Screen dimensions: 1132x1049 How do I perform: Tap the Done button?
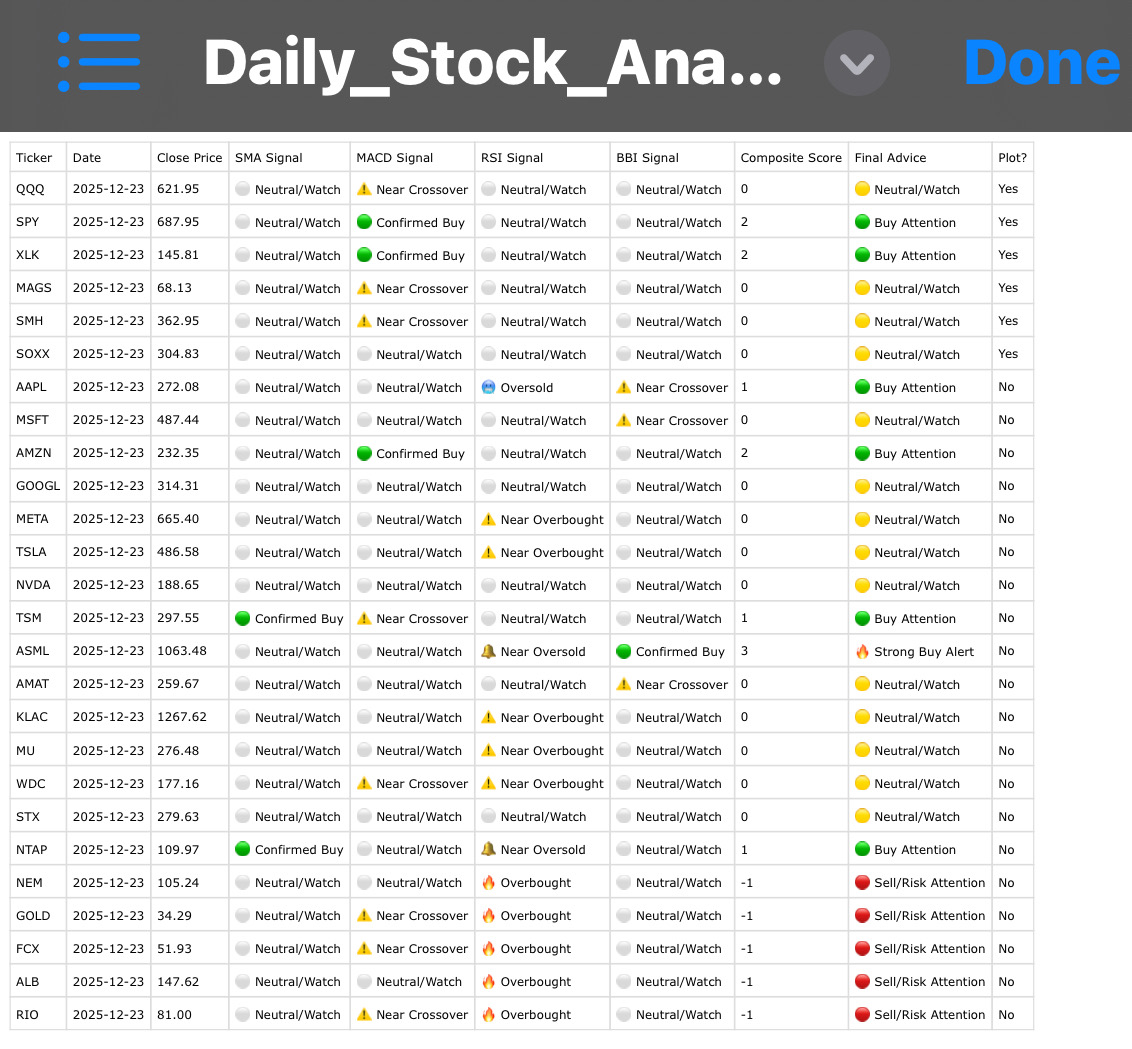(1042, 63)
